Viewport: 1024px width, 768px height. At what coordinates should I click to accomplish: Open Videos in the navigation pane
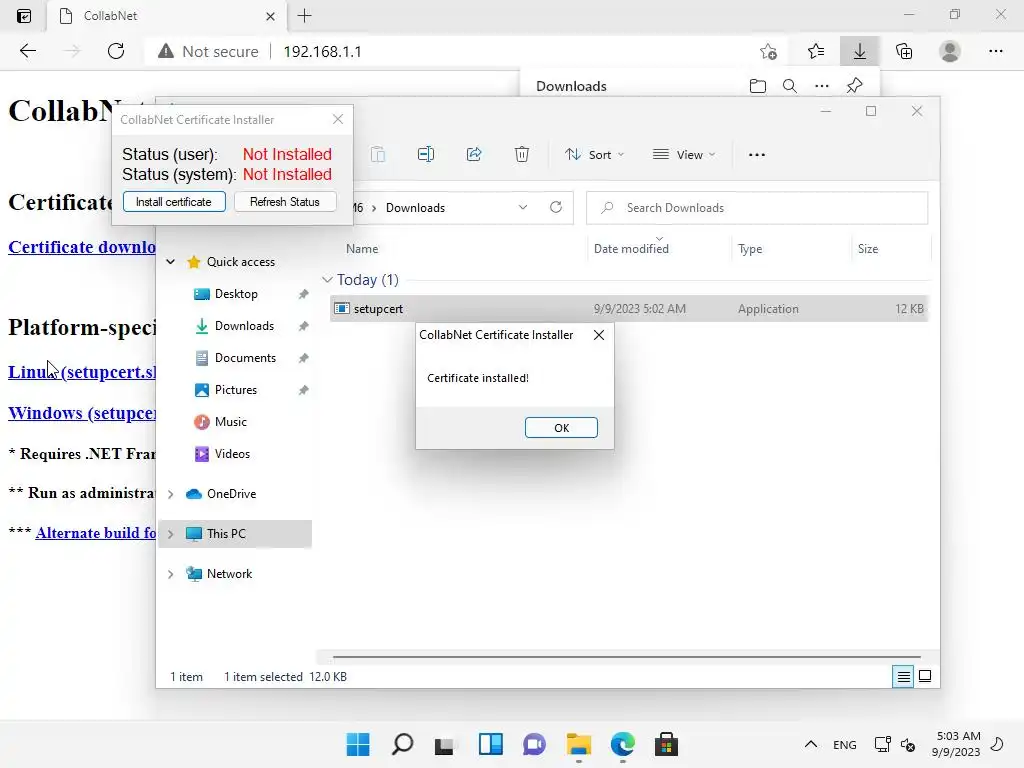(232, 454)
